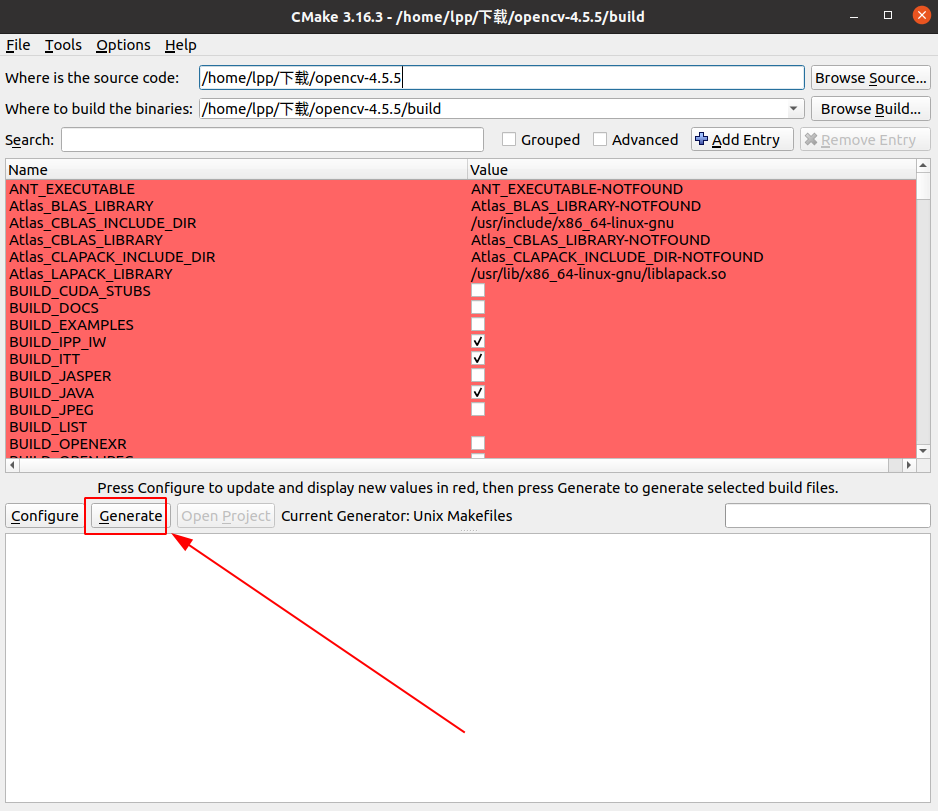Click the Open Project button

[x=226, y=516]
